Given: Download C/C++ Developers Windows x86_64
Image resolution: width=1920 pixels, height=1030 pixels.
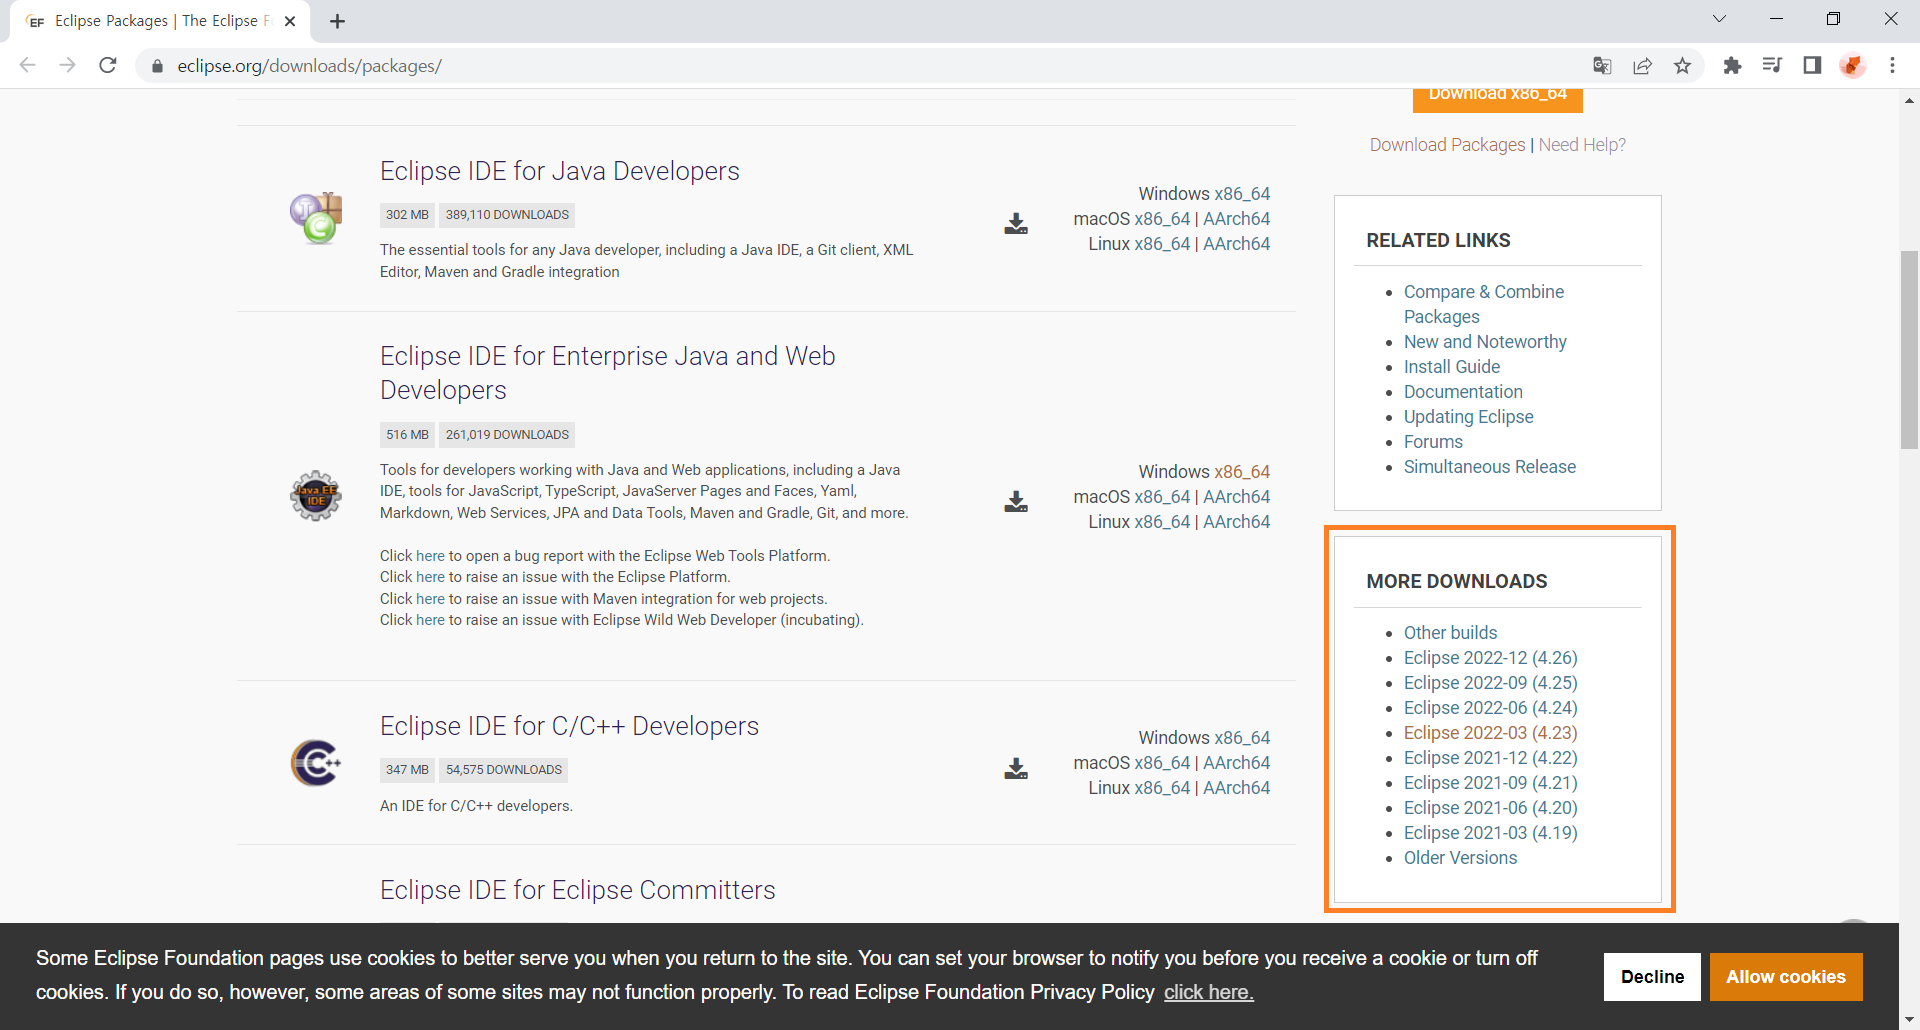Looking at the screenshot, I should (1242, 738).
